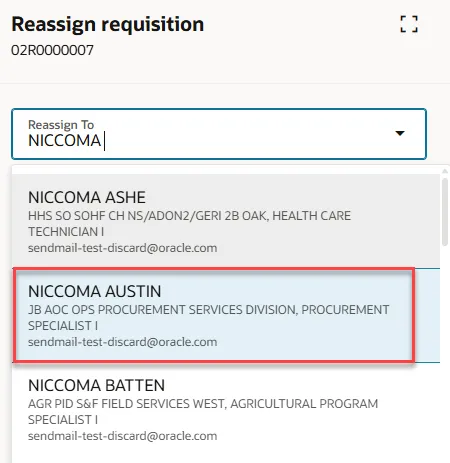Click requisition number 02R0000007
The image size is (450, 463).
click(x=52, y=50)
